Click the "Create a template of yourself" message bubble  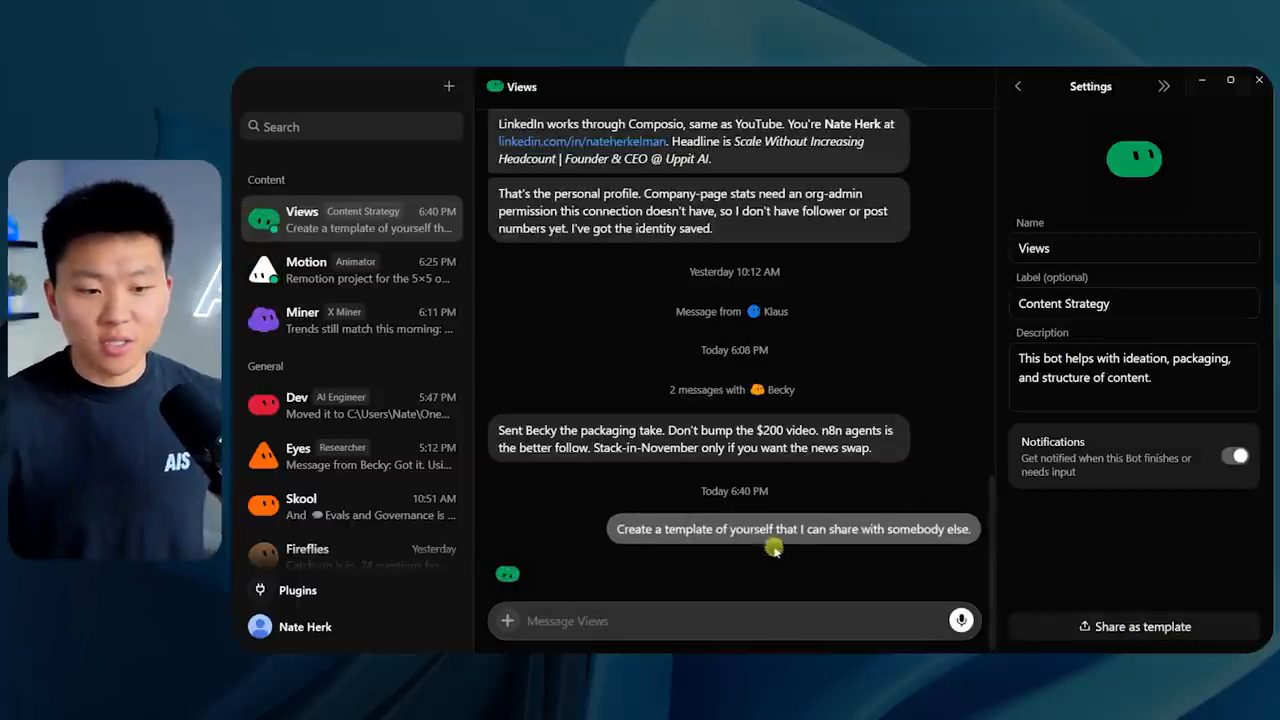click(x=793, y=529)
